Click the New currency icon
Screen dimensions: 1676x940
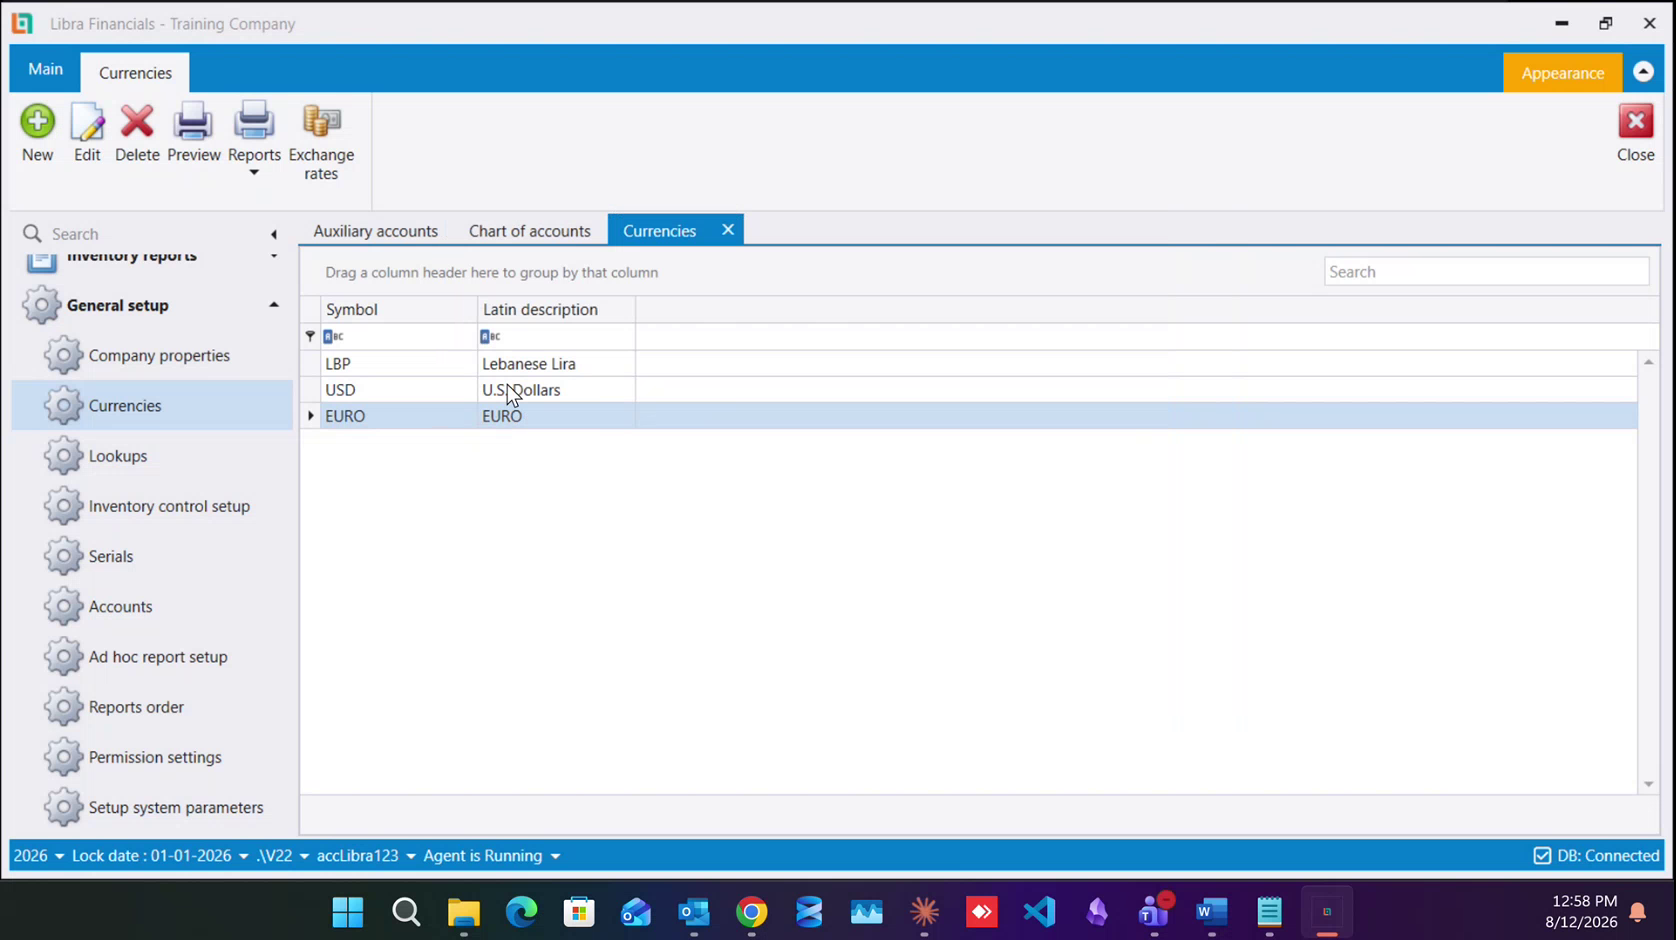pyautogui.click(x=37, y=122)
